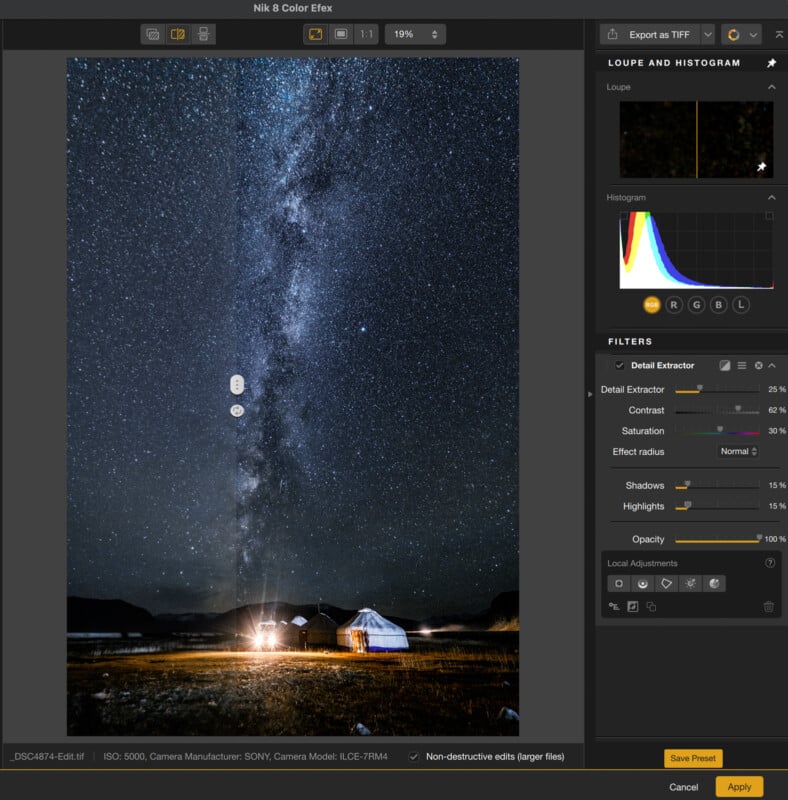Remove the Detail Extractor filter
The width and height of the screenshot is (788, 800).
click(758, 366)
